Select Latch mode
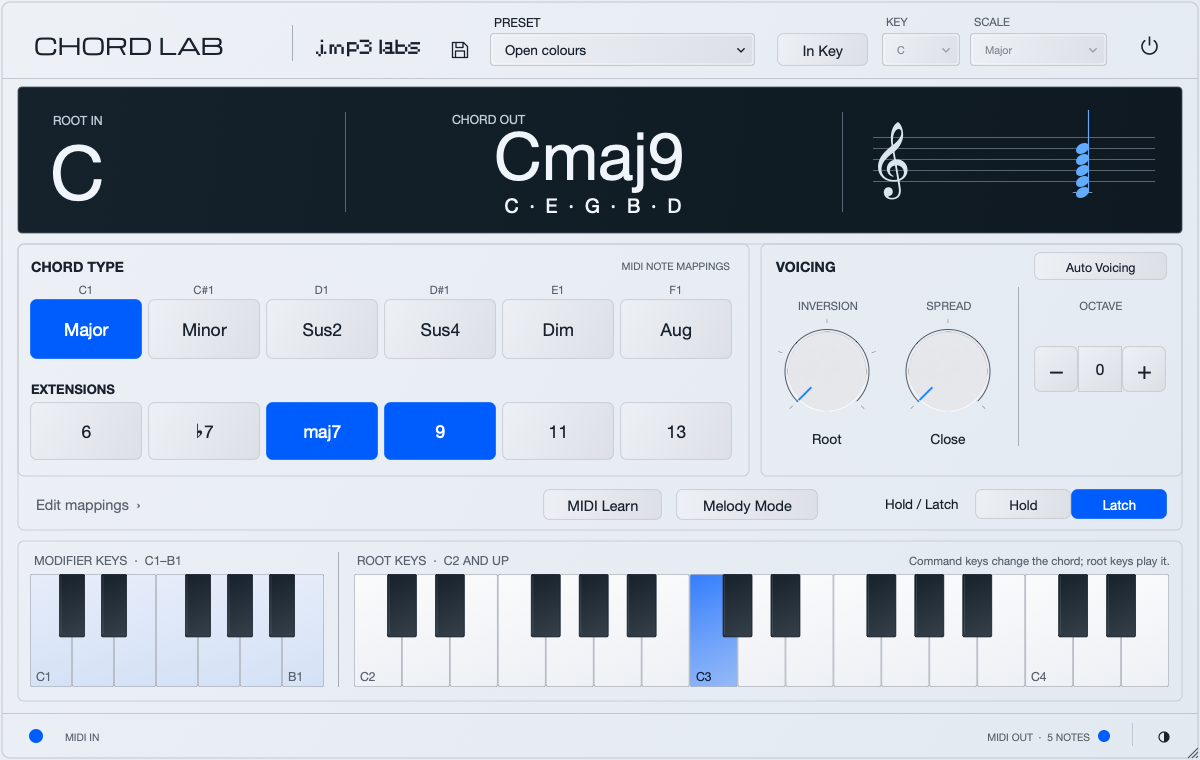This screenshot has width=1200, height=760. 1118,505
